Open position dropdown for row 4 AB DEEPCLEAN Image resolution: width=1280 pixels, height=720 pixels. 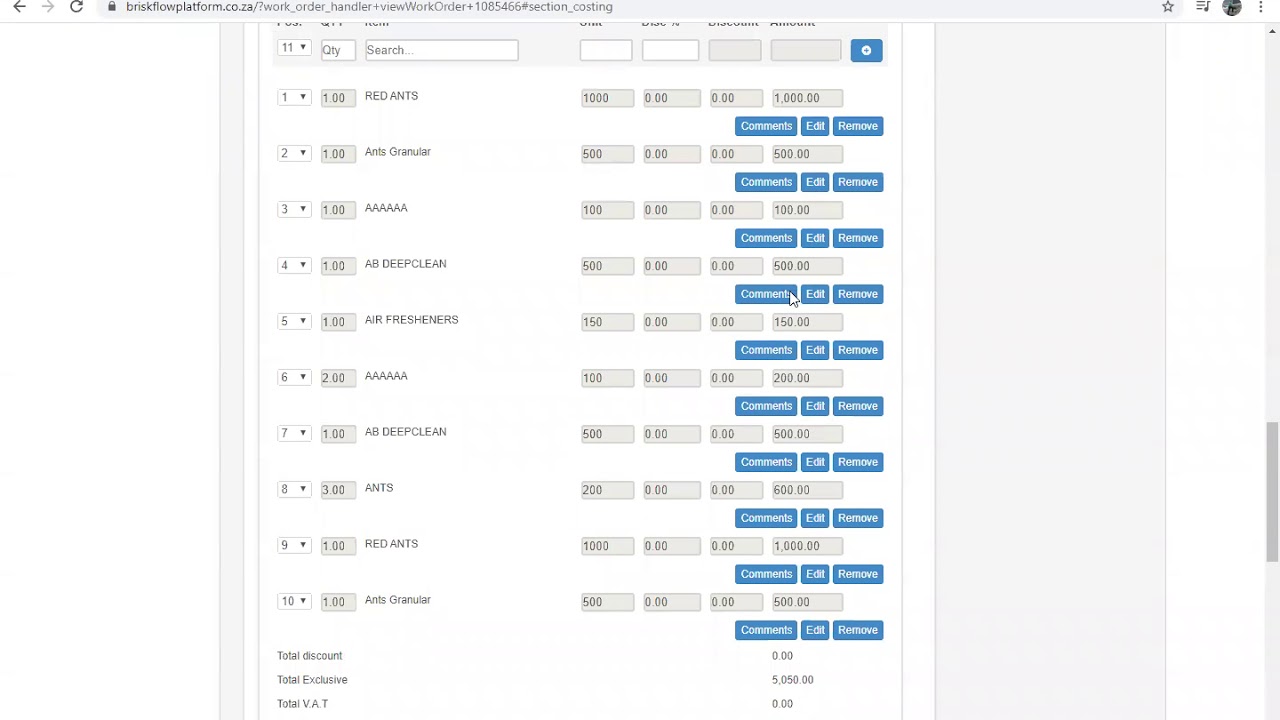294,265
